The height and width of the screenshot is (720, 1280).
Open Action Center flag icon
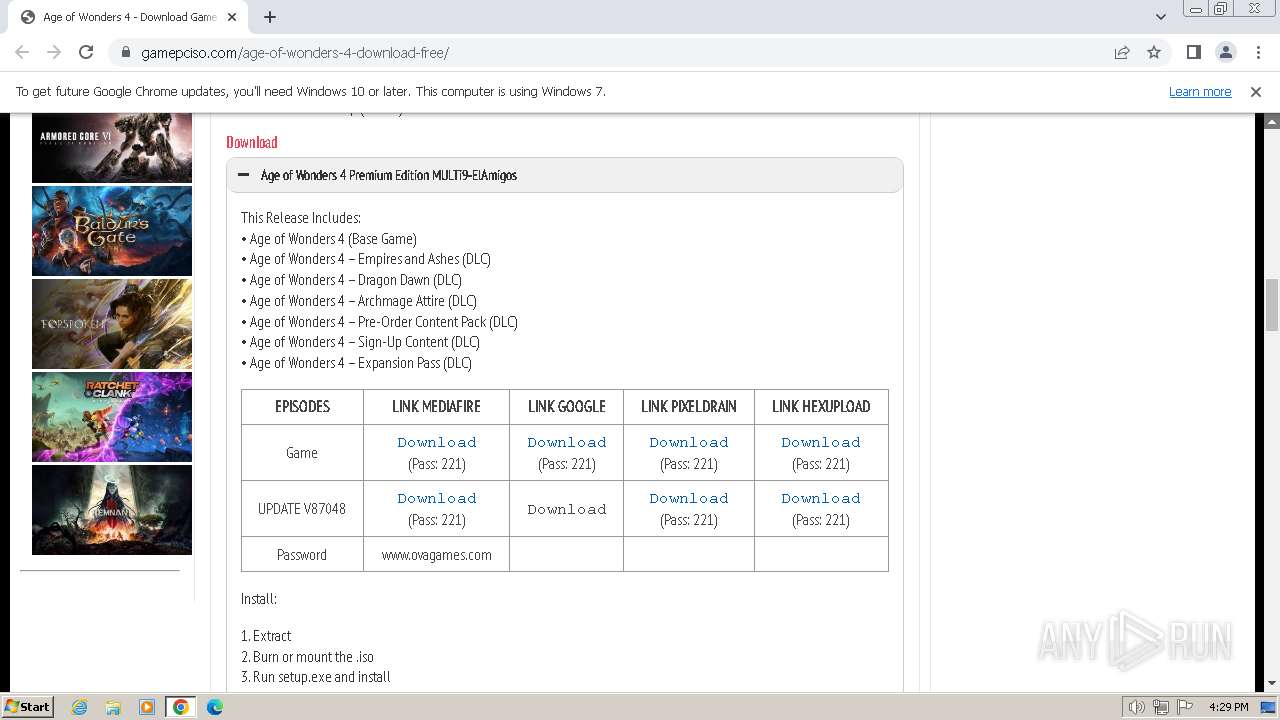(1185, 707)
